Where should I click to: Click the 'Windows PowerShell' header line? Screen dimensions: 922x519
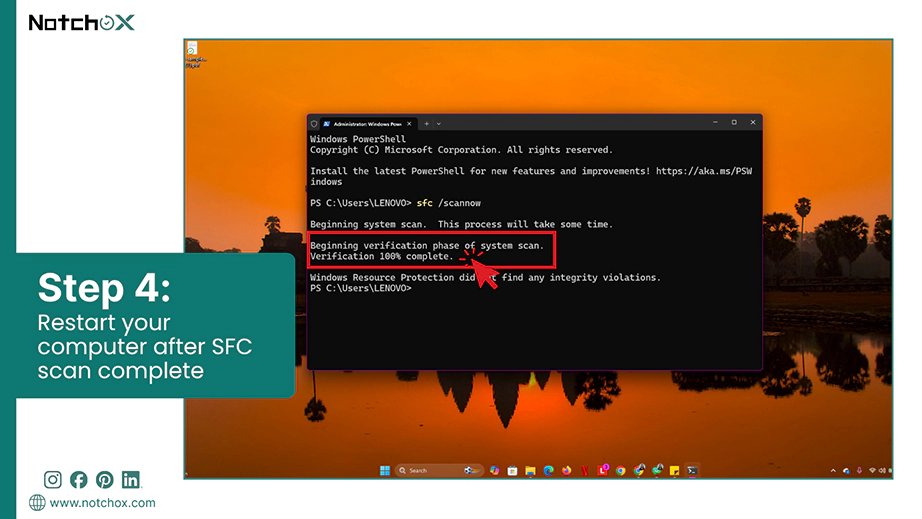(358, 139)
